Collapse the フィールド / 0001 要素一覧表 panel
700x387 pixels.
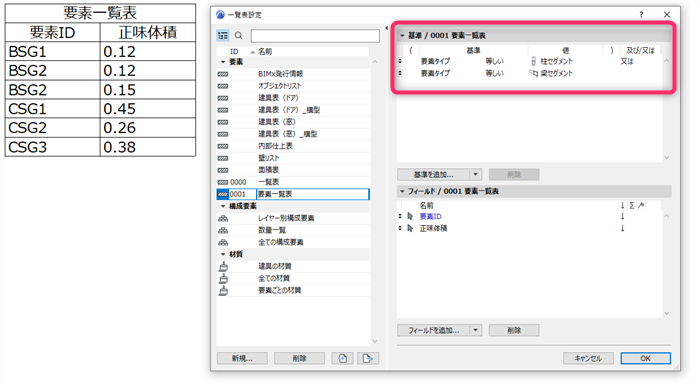pos(402,191)
